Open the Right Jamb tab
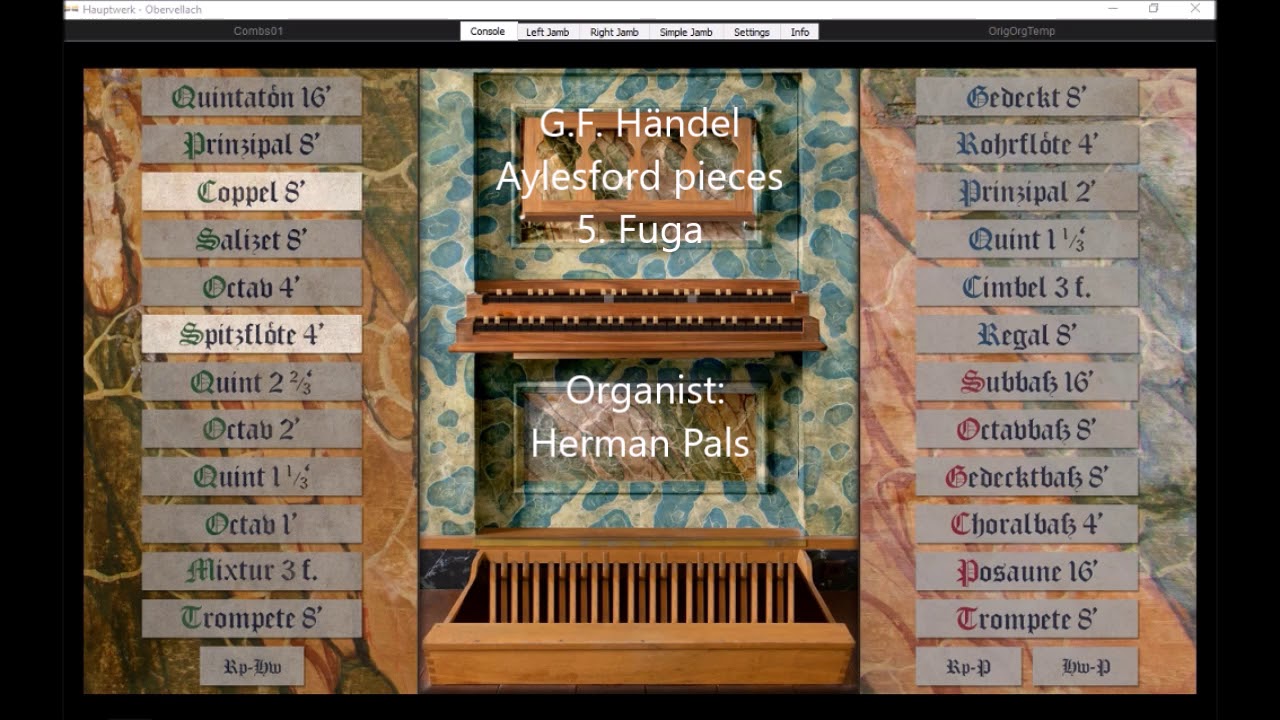Screen dimensions: 1280x720 [614, 32]
